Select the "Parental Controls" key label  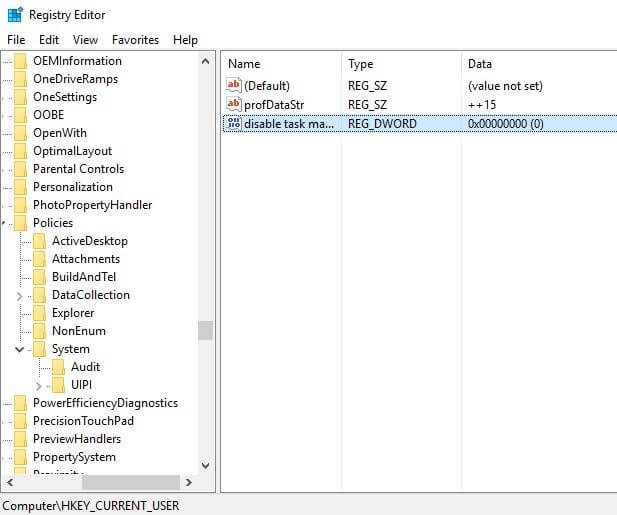coord(79,169)
